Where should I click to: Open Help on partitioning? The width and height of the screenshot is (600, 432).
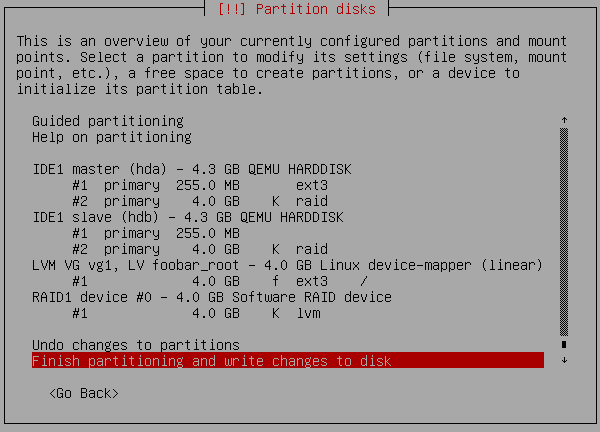point(112,137)
